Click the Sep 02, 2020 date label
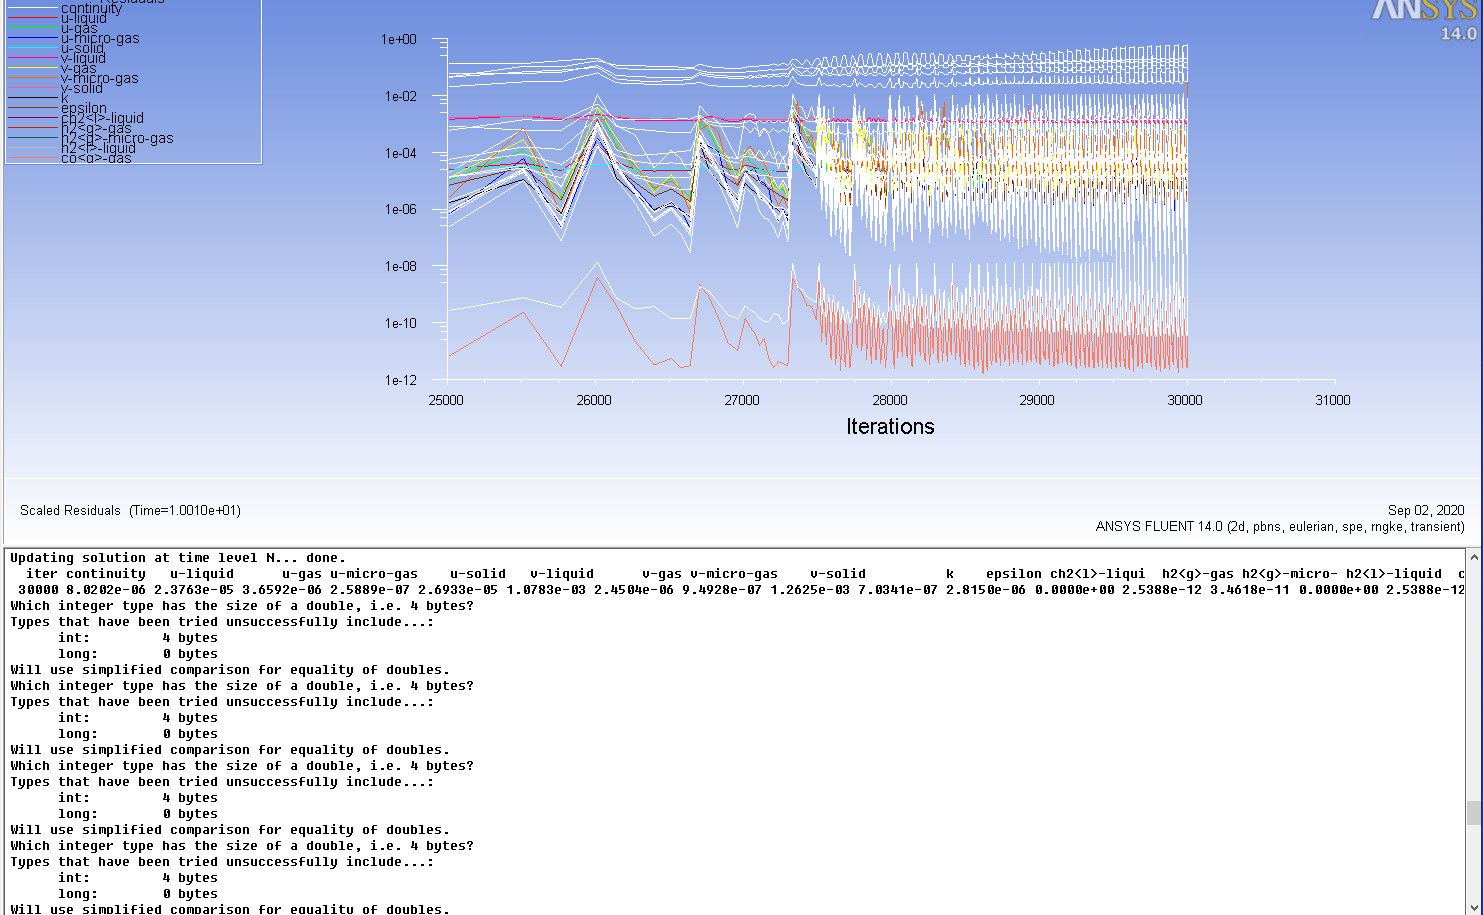 pyautogui.click(x=1425, y=510)
